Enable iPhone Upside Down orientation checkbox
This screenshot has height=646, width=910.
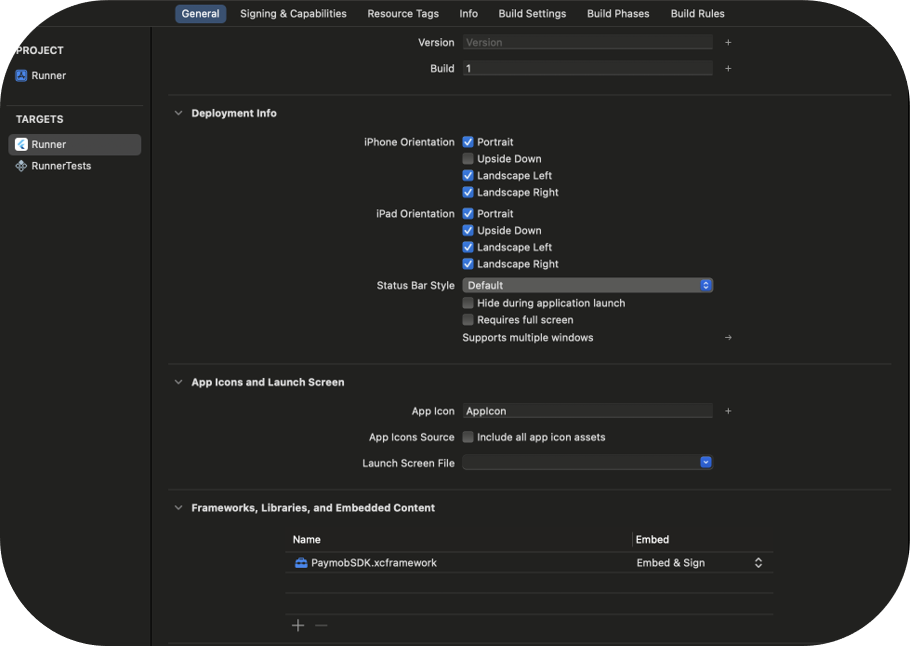(468, 159)
